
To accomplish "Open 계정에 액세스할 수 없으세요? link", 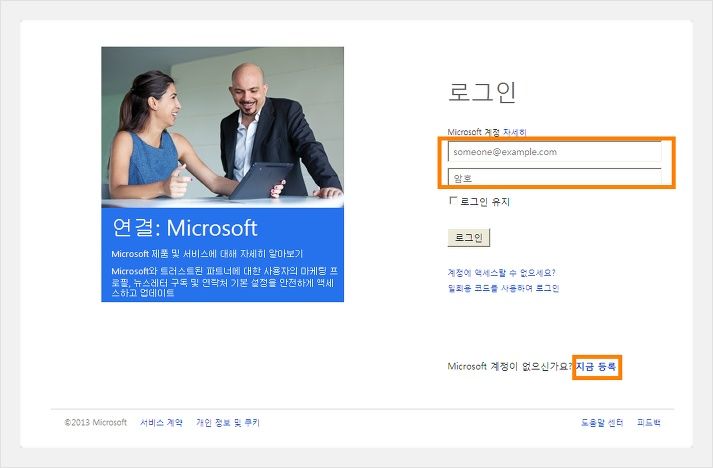I will tap(502, 272).
